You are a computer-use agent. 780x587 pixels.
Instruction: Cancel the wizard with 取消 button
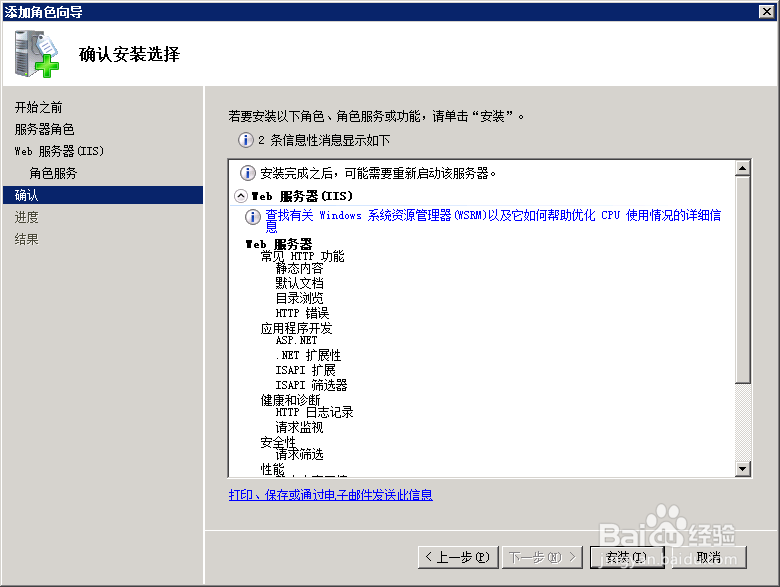point(709,557)
